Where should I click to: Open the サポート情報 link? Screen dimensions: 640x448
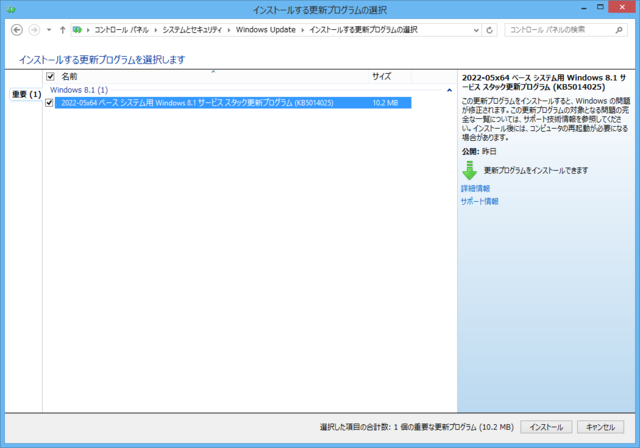coord(480,202)
